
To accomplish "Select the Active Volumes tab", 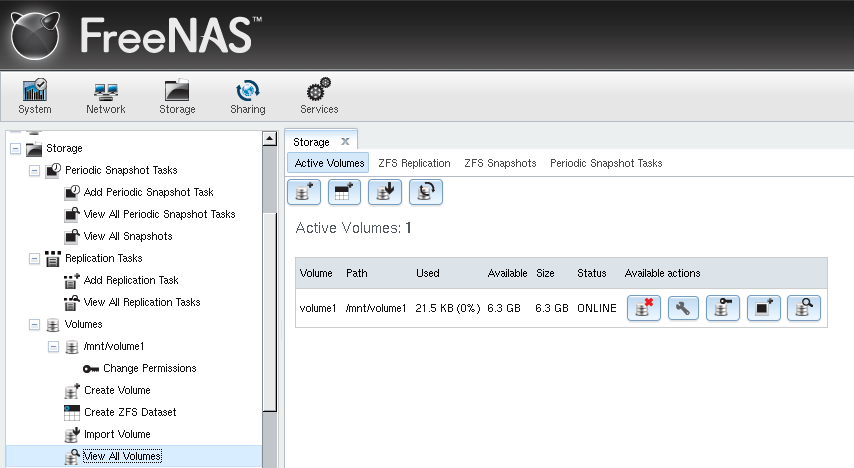I will point(329,163).
